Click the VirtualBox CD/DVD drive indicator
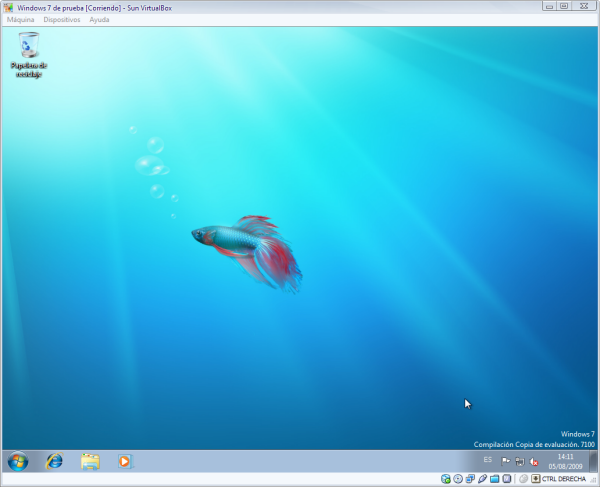Screen dimensions: 600x487 point(458,479)
